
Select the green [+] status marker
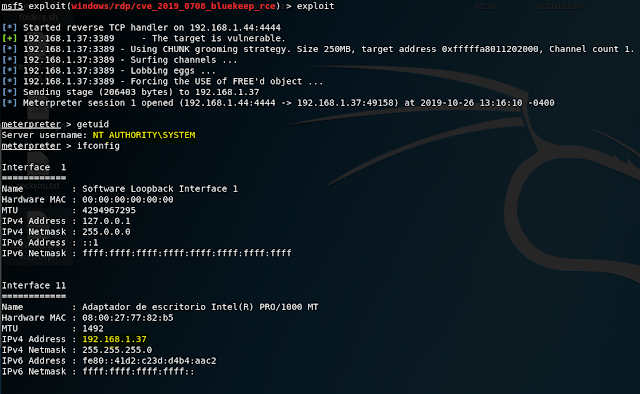(9, 38)
